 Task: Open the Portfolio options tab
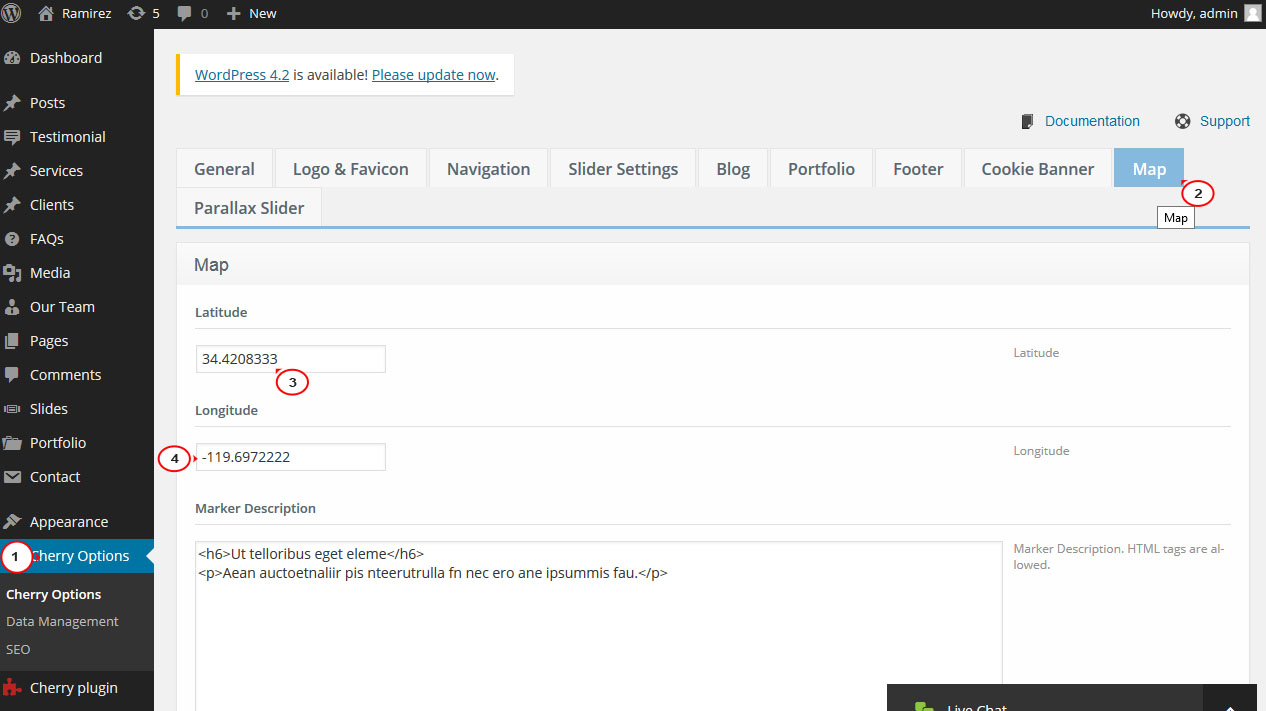click(821, 168)
